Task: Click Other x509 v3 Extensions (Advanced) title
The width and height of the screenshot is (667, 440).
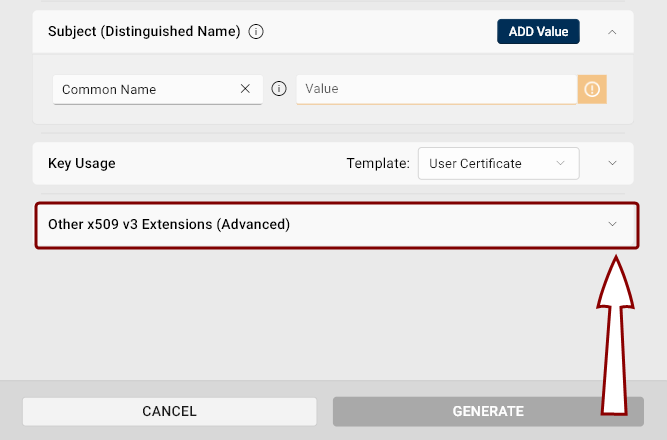Action: click(x=169, y=224)
